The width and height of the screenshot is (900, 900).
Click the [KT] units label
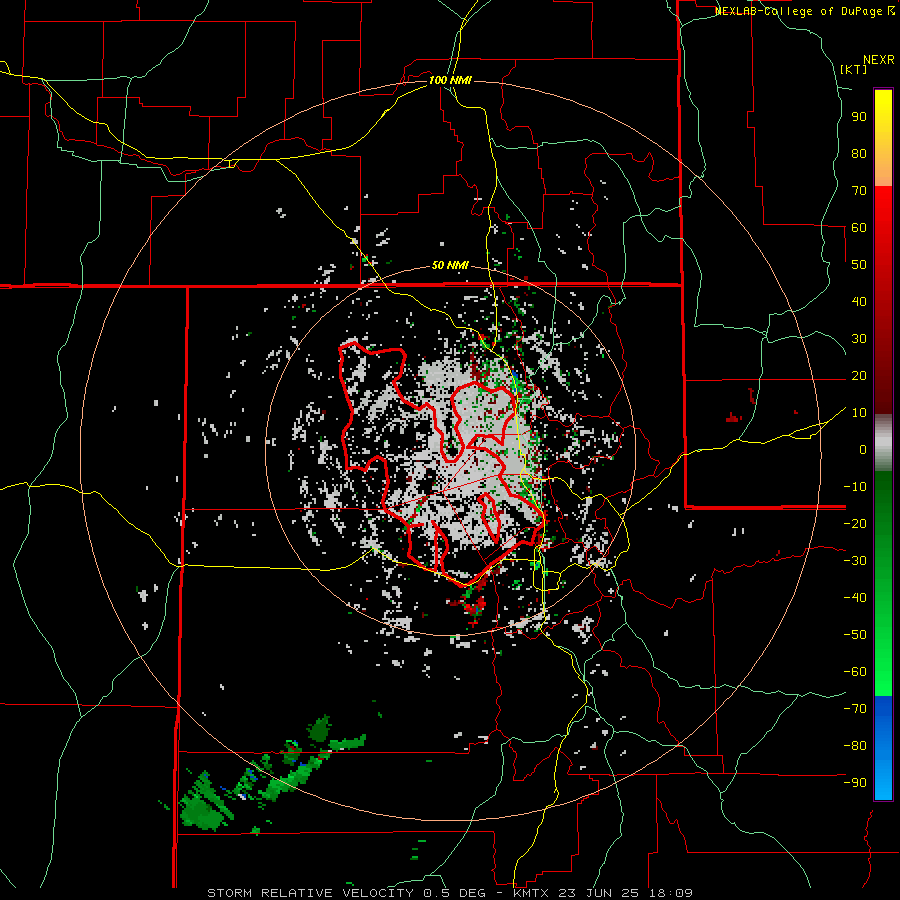click(x=853, y=69)
